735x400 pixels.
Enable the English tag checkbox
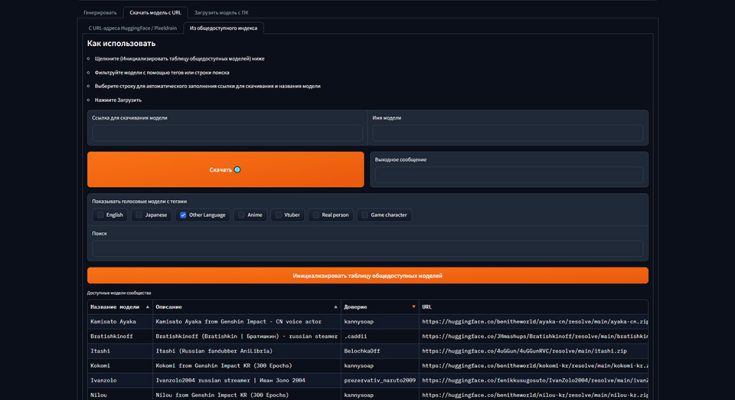pos(98,215)
